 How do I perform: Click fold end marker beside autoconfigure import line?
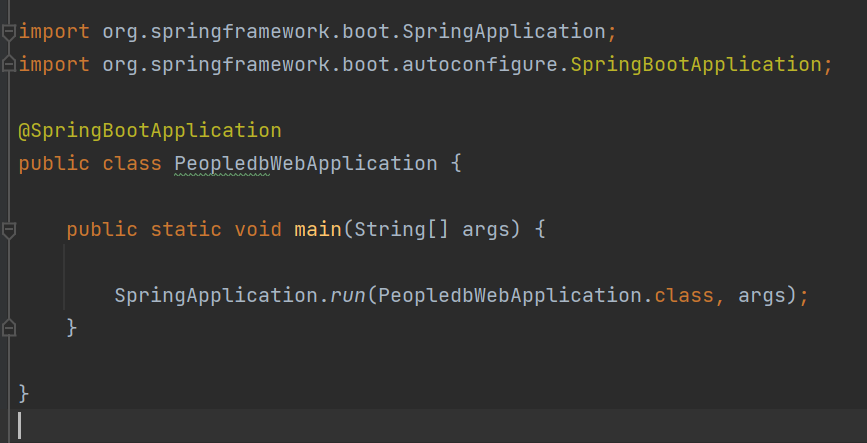coord(8,65)
